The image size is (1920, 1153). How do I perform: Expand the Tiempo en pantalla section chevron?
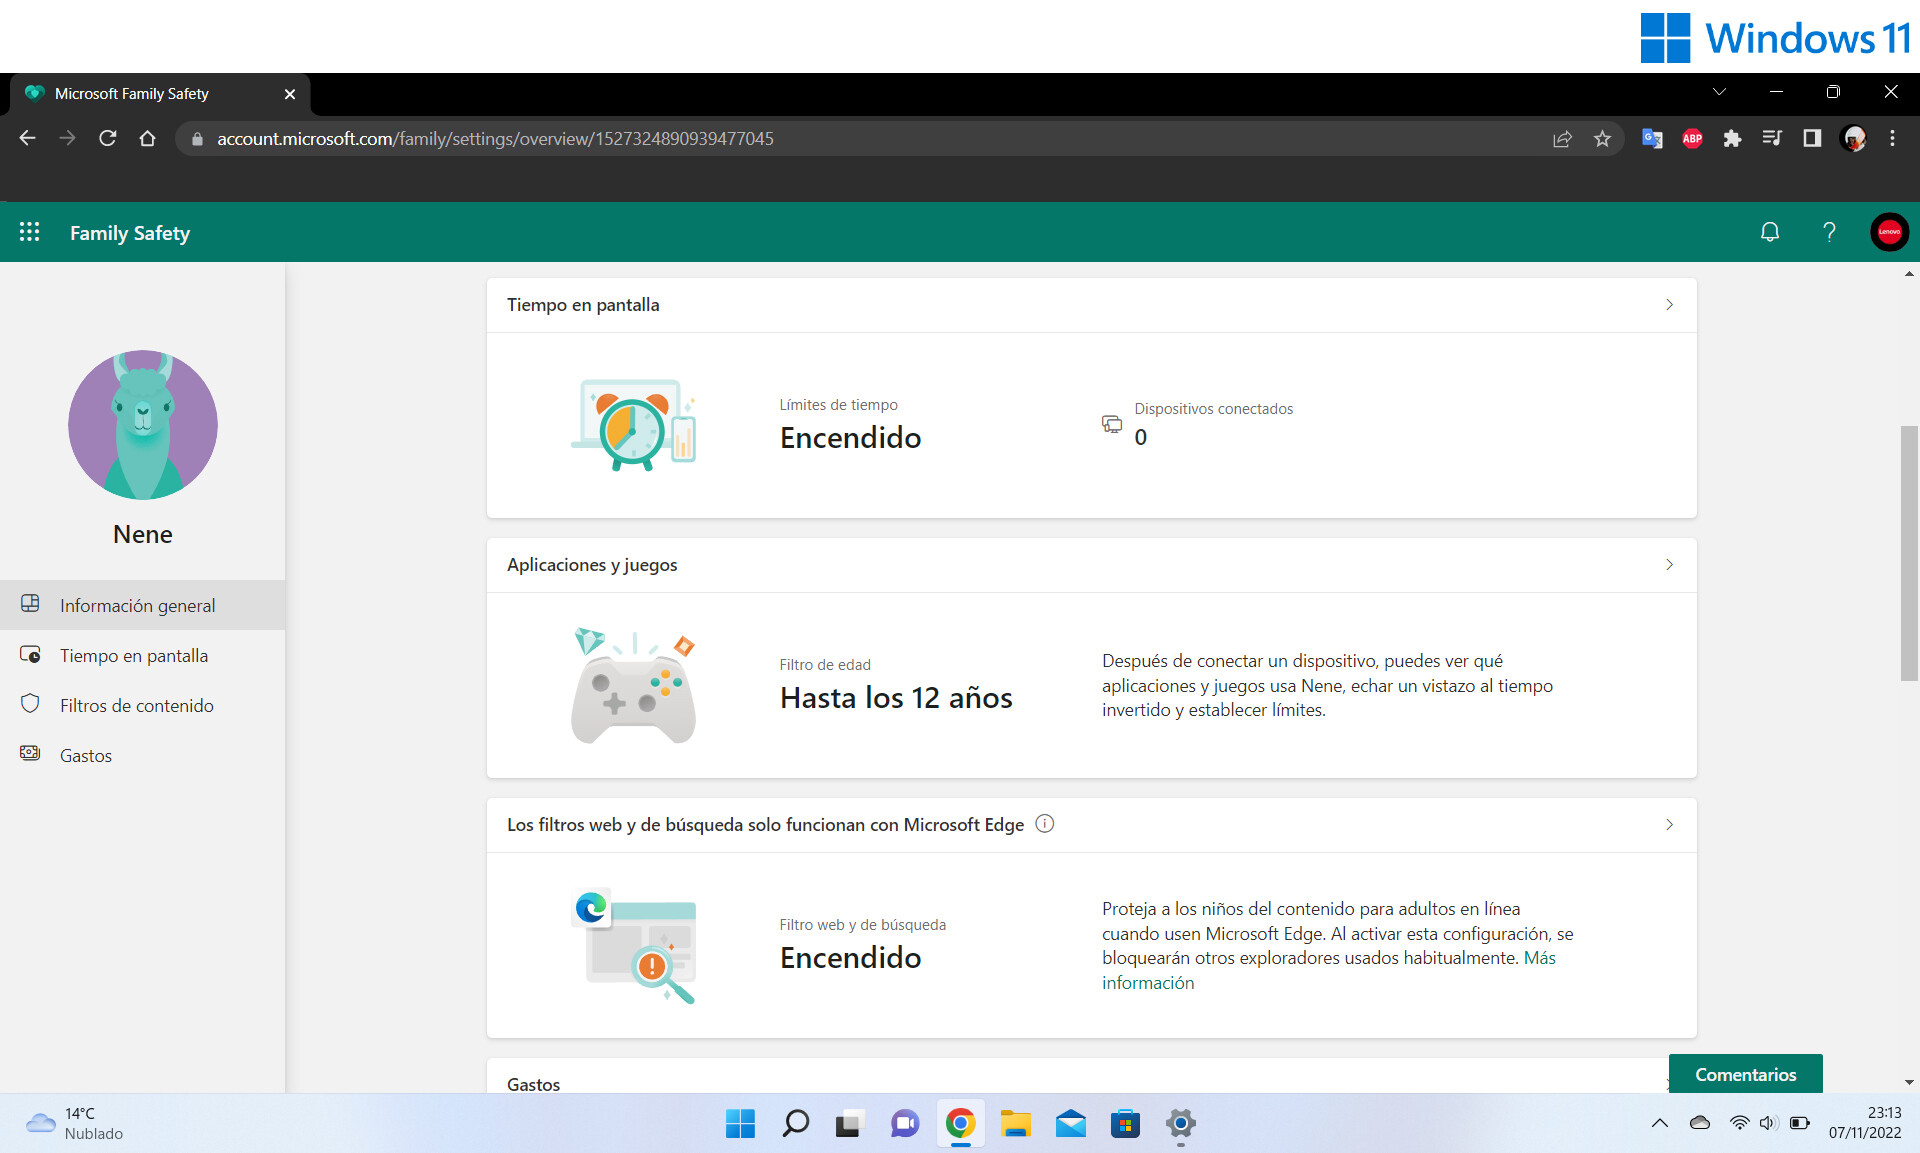tap(1669, 304)
